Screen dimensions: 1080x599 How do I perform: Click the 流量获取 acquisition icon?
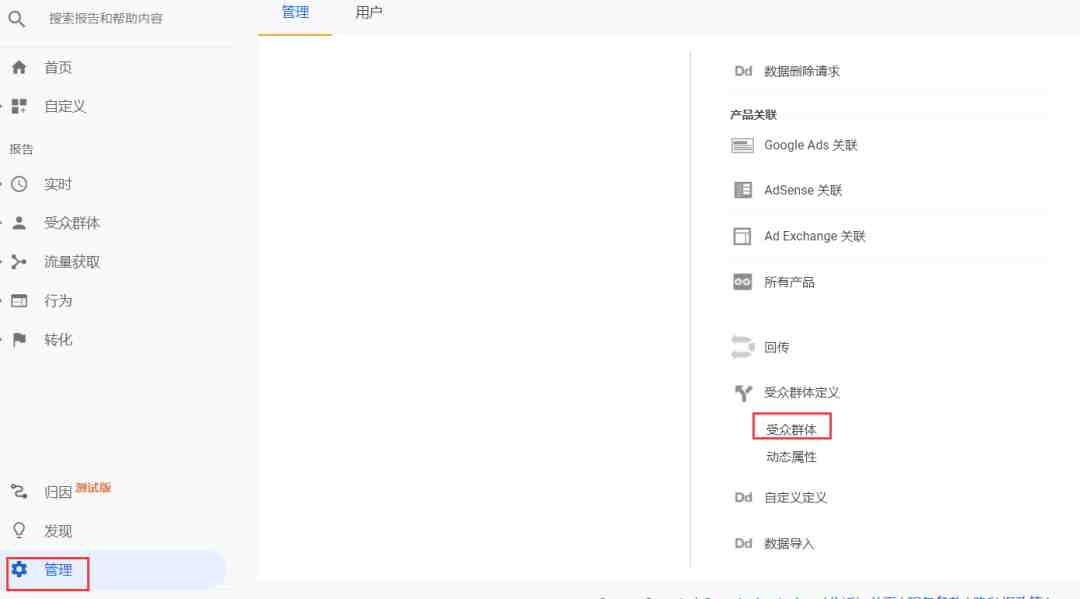19,262
